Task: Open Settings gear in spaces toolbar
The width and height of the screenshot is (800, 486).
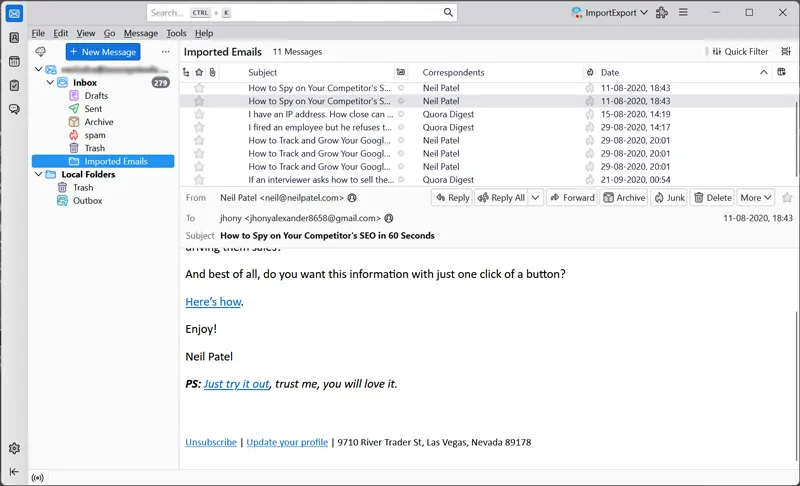Action: click(14, 448)
